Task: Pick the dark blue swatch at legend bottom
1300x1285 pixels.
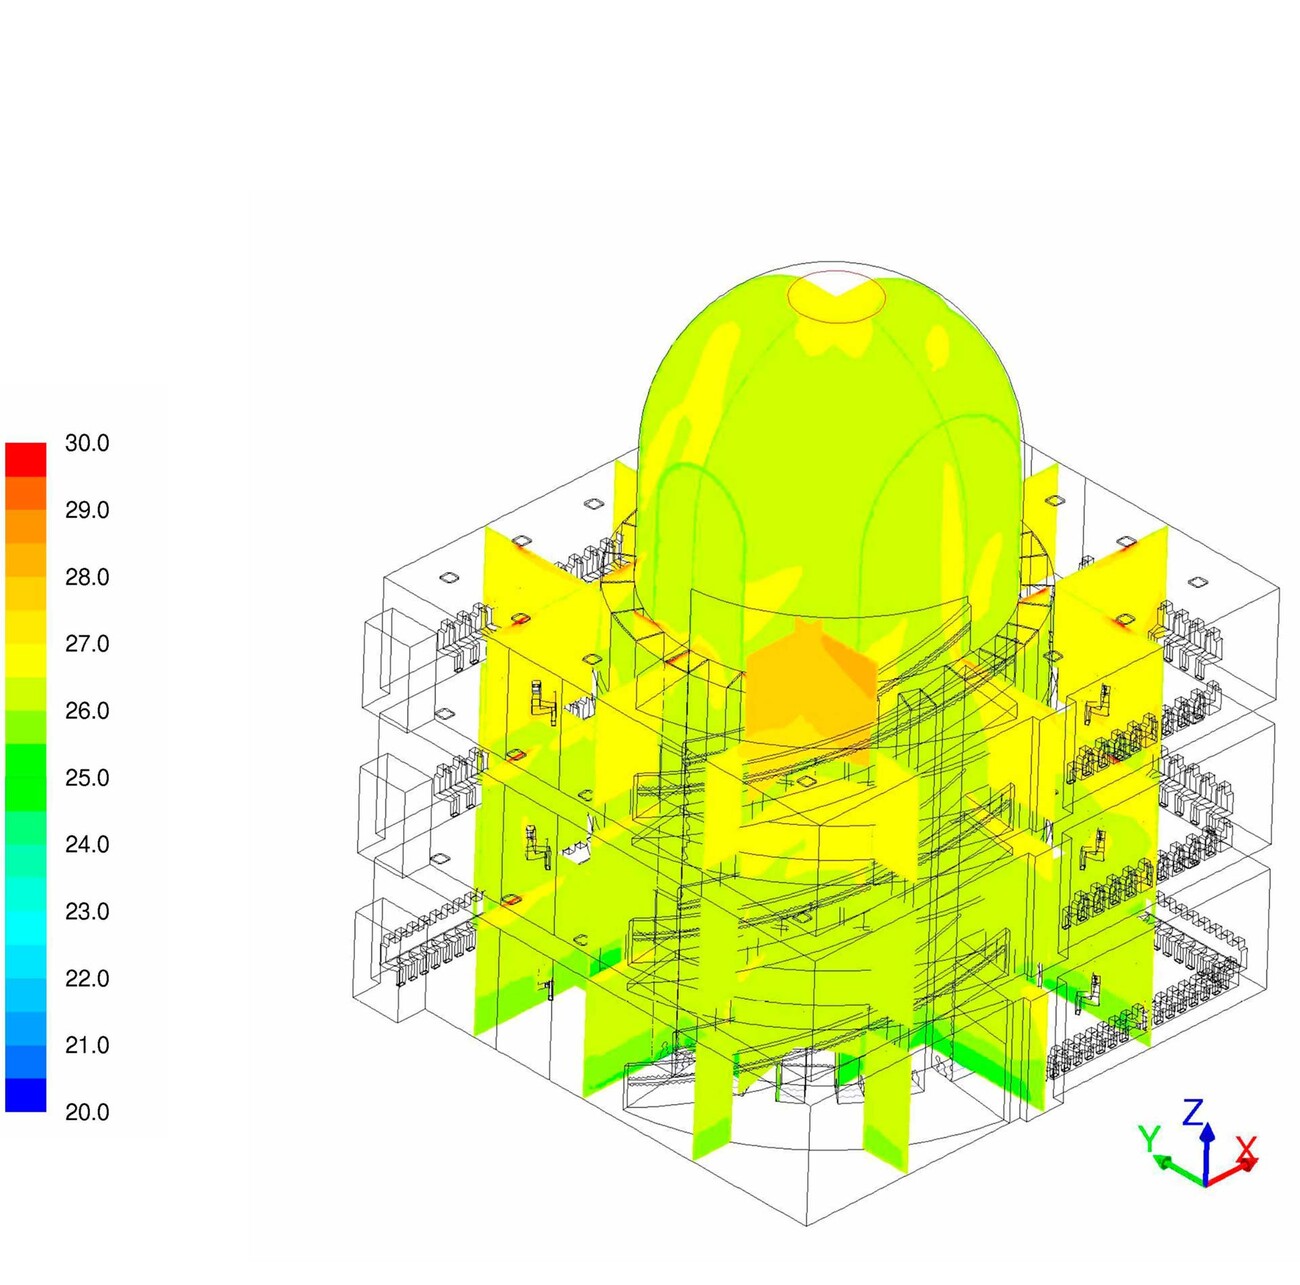Action: pos(26,1095)
